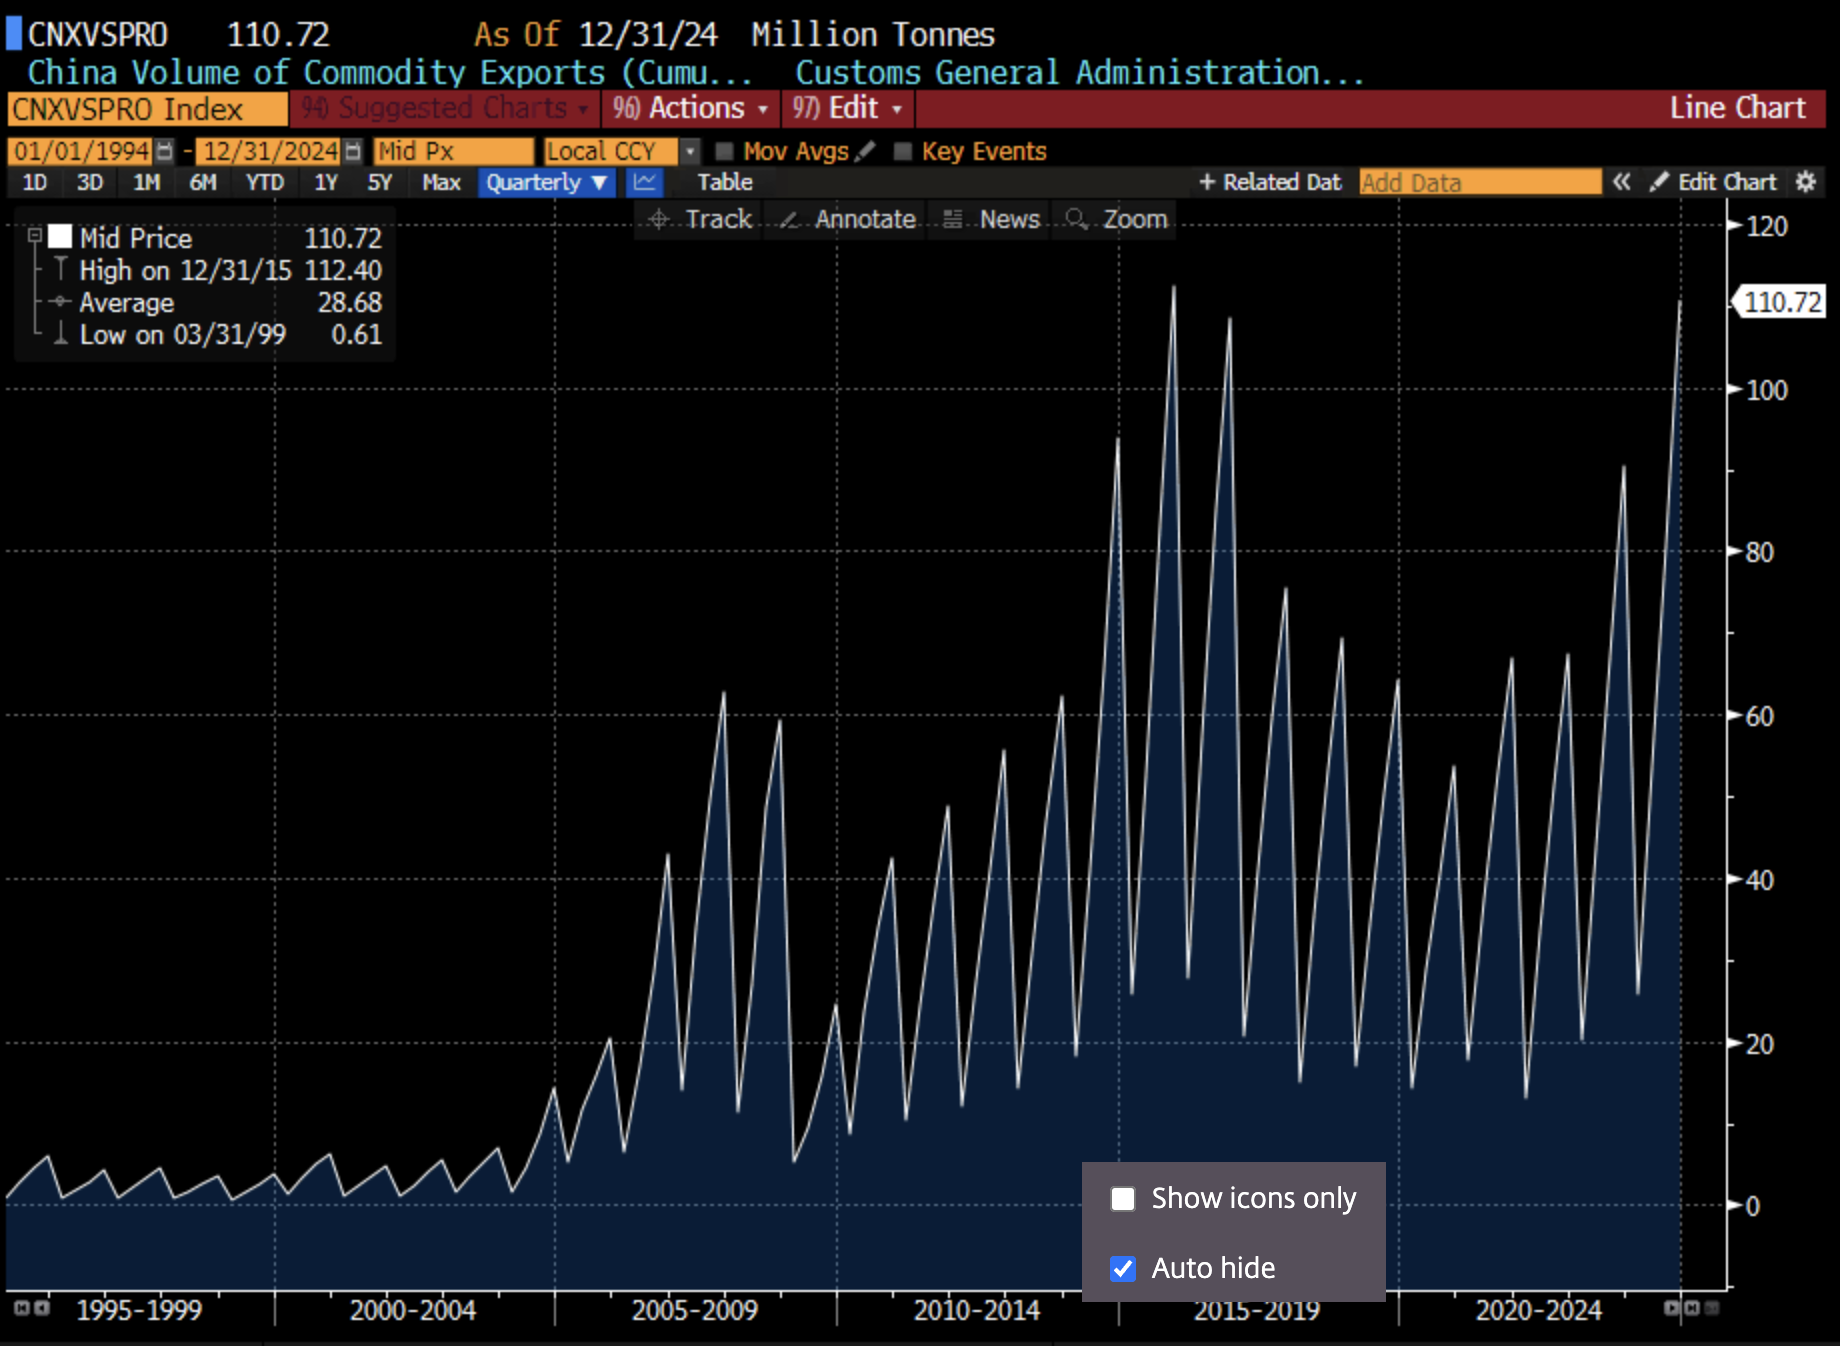Click the line chart type icon

coord(645,182)
